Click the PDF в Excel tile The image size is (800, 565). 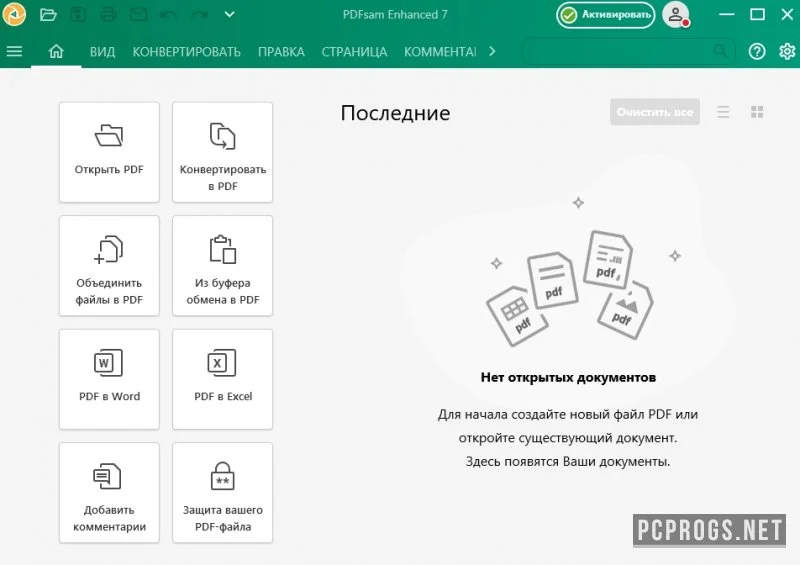click(222, 379)
